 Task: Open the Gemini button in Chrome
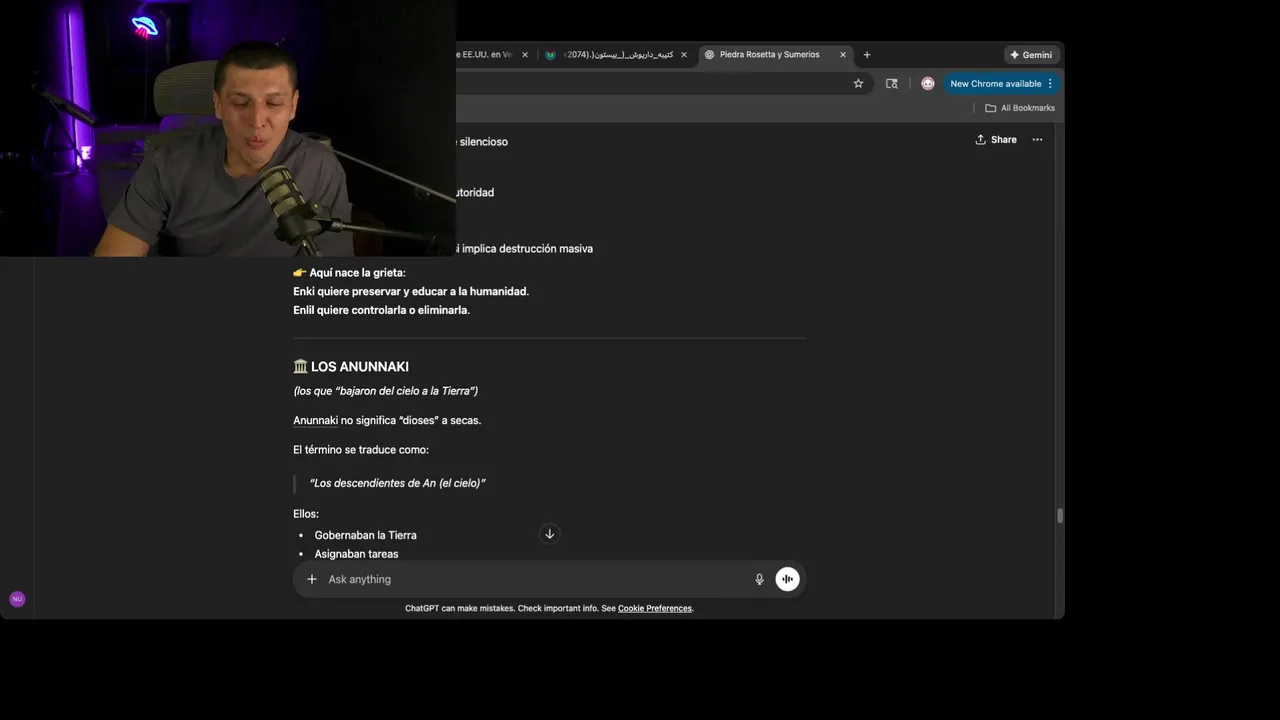coord(1031,55)
